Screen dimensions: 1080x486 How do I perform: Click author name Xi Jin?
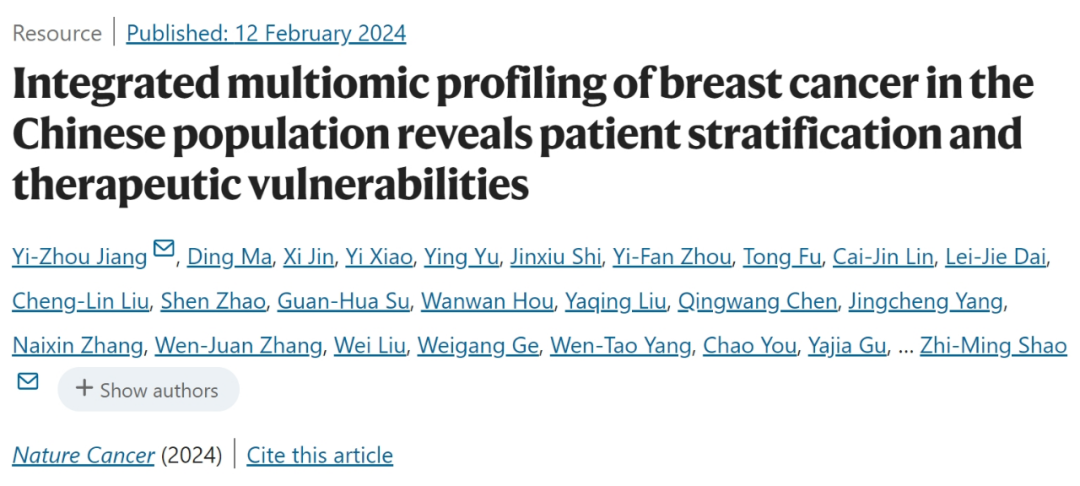click(309, 257)
